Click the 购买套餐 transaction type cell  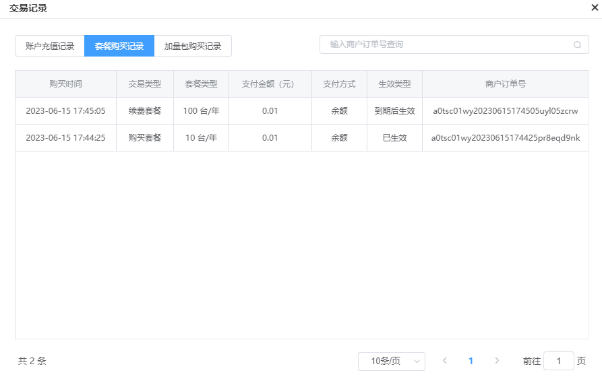(x=145, y=138)
